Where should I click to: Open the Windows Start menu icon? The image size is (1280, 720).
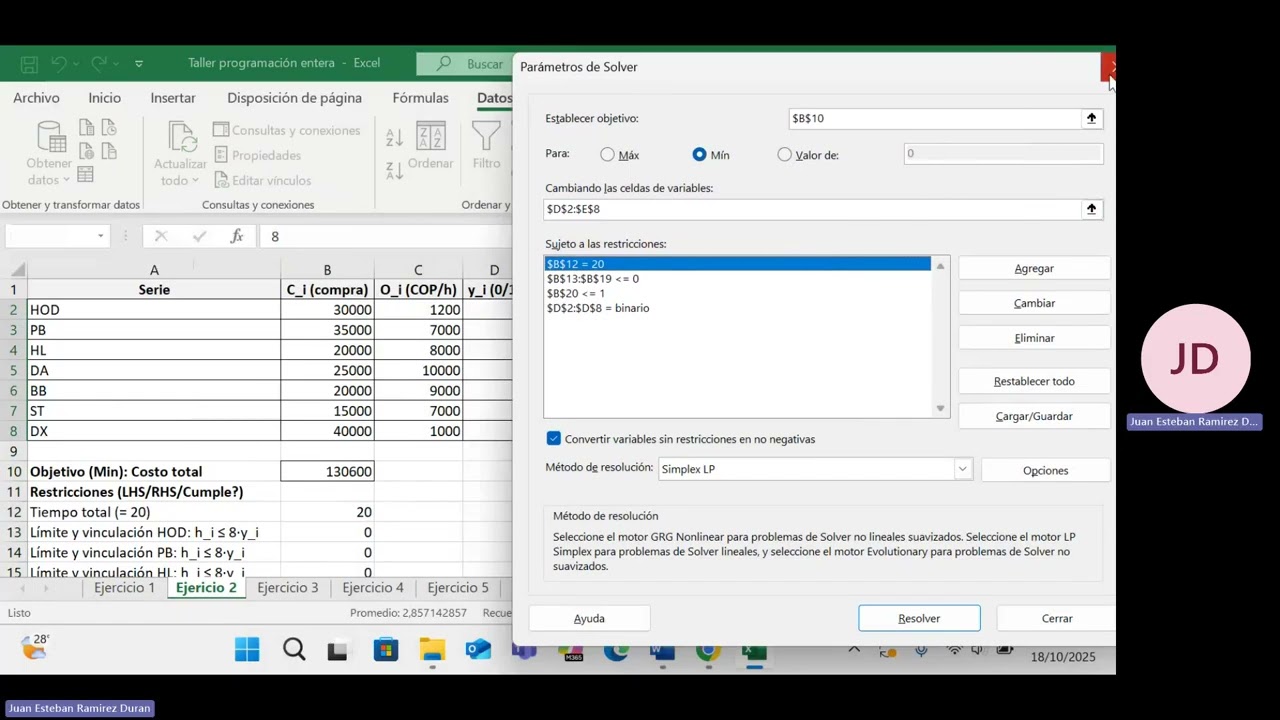point(247,650)
